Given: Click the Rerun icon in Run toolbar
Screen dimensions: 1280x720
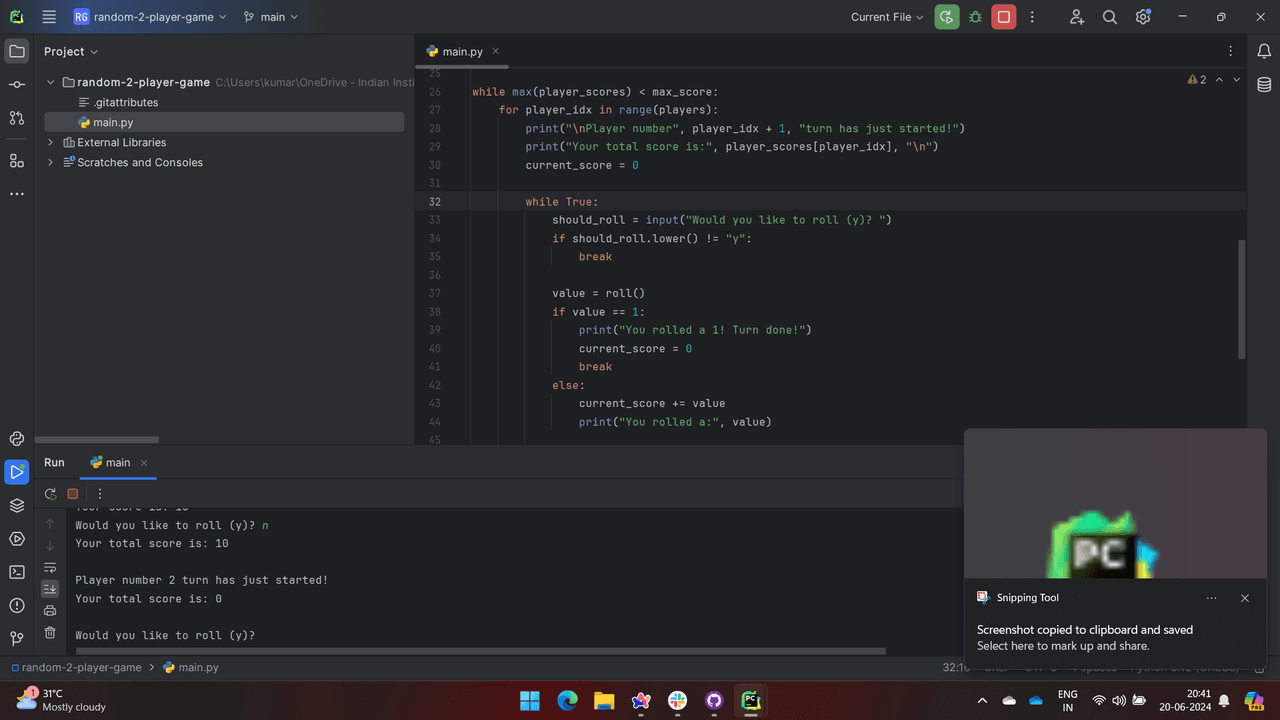Looking at the screenshot, I should coord(50,493).
